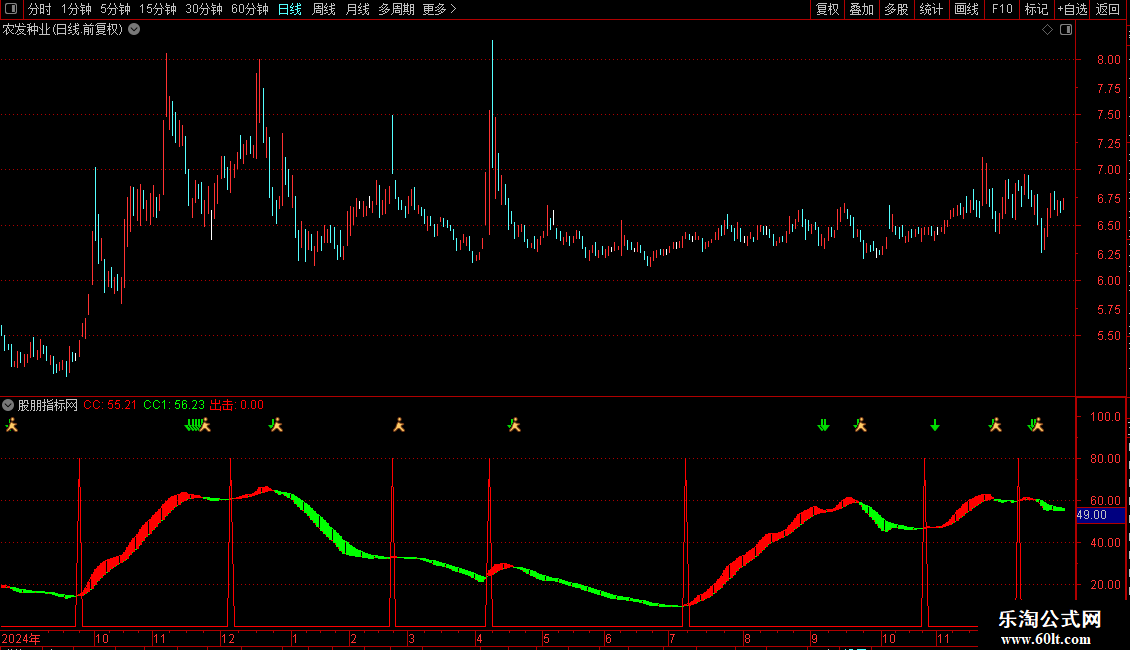1130x650 pixels.
Task: Switch to 月线 monthly chart
Action: (x=357, y=9)
